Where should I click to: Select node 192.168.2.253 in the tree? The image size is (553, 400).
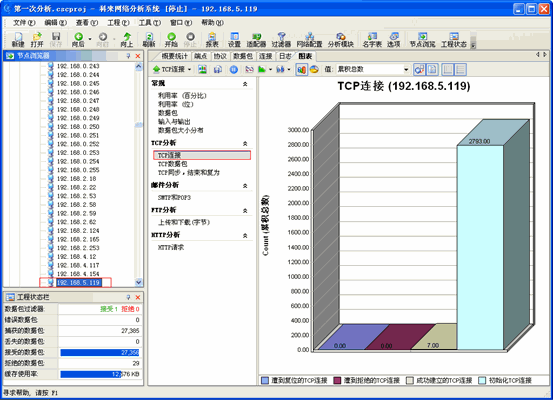click(78, 248)
